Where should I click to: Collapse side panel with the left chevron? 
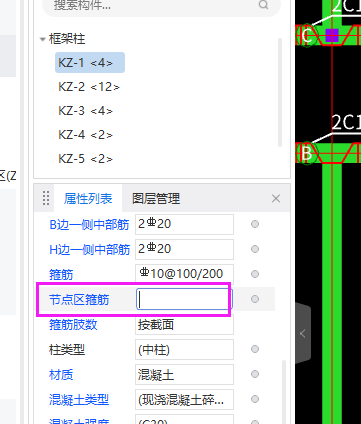[303, 334]
